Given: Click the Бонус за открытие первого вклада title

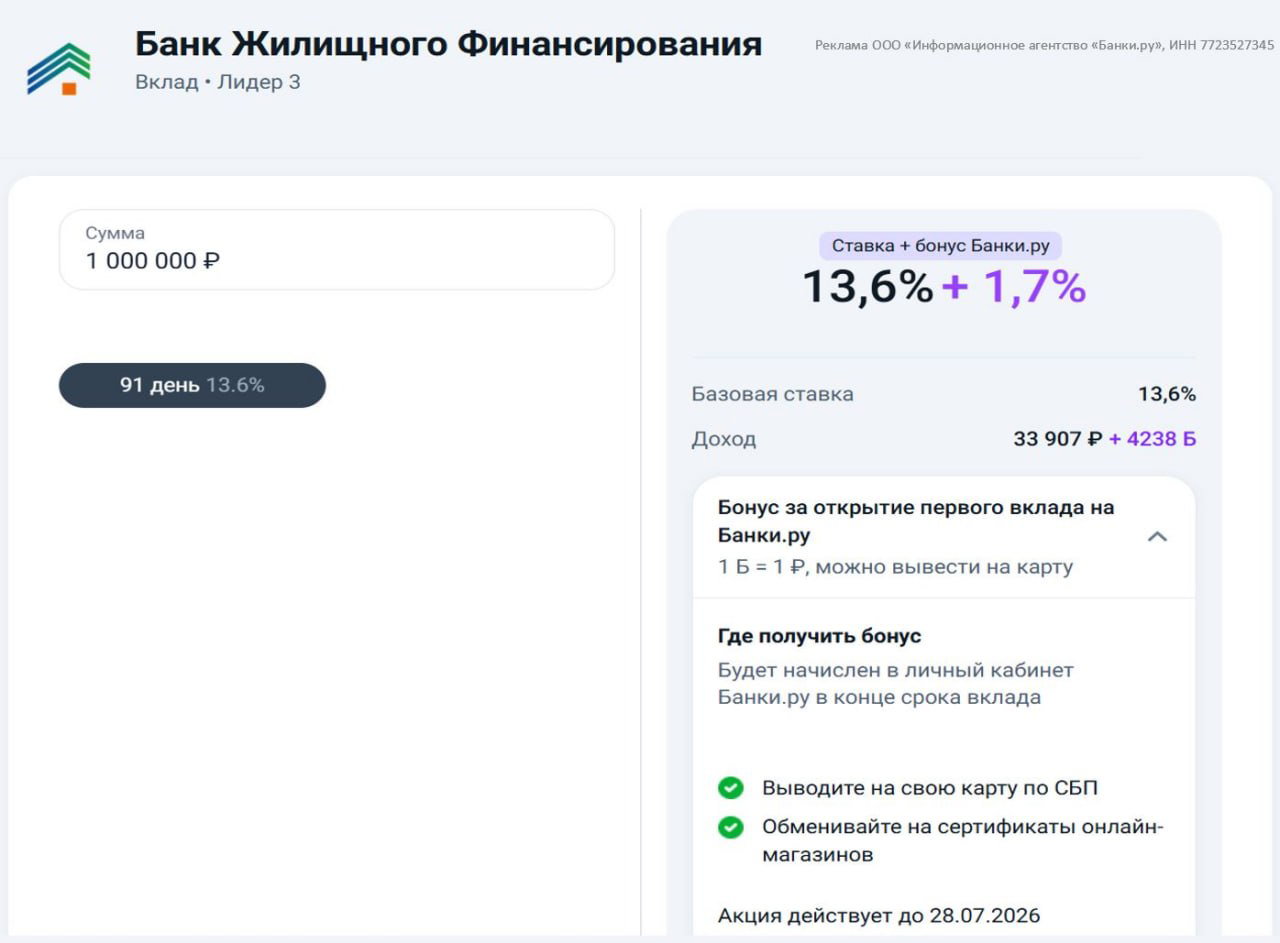Looking at the screenshot, I should click(x=916, y=521).
